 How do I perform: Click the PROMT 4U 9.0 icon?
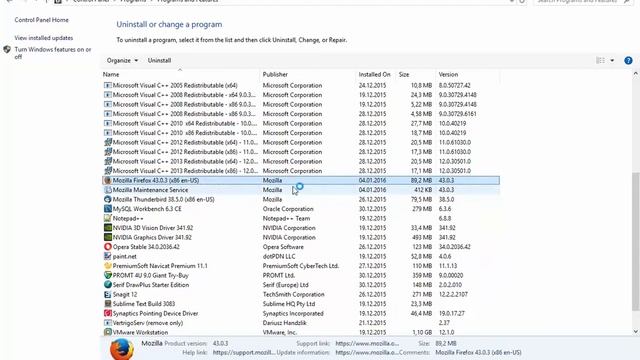point(107,275)
